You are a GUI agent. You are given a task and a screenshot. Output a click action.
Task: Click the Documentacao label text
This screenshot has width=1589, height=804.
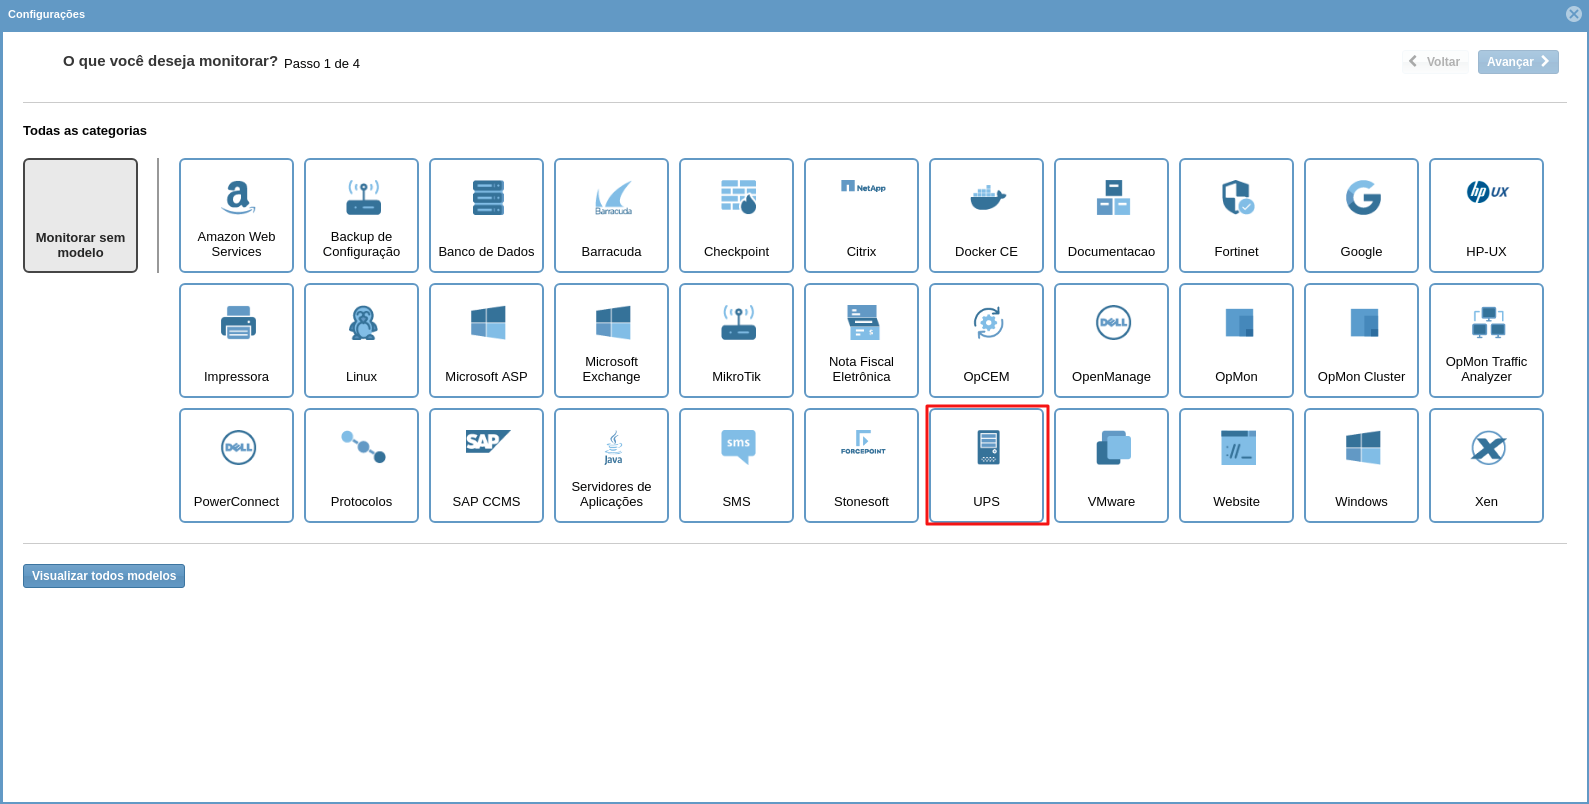1111,252
